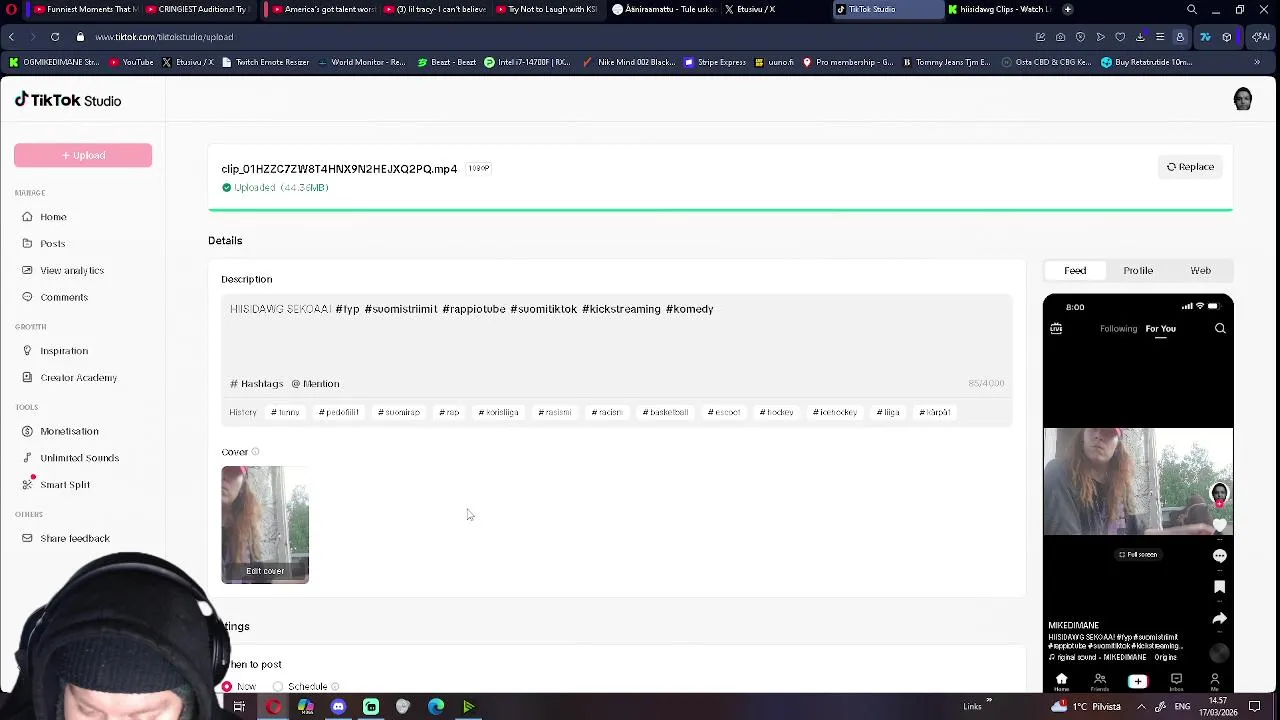Click inside the description text field

tap(617, 334)
